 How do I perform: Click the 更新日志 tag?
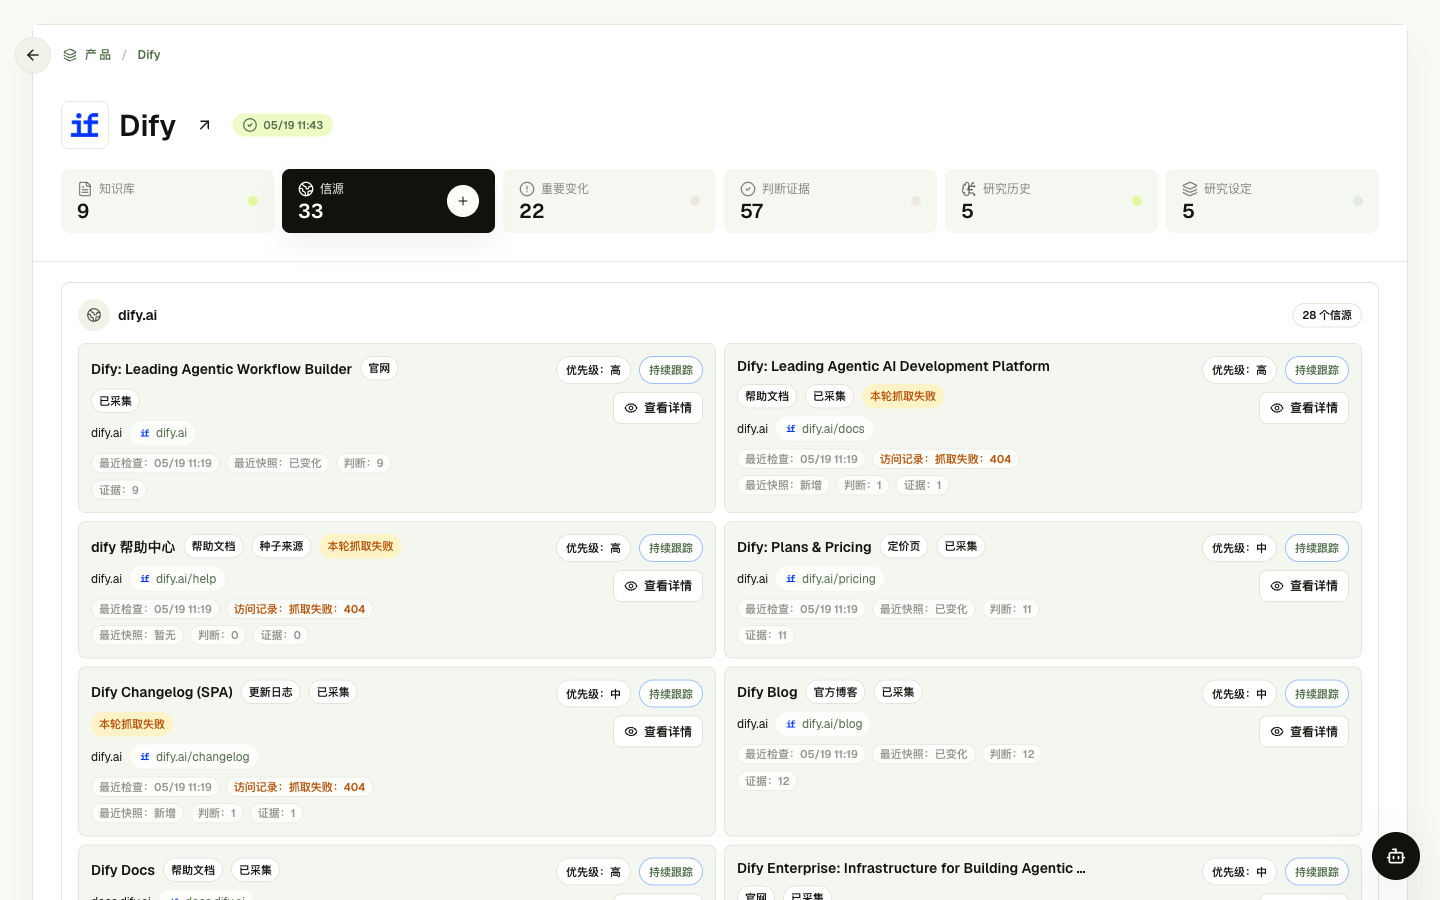pos(270,692)
